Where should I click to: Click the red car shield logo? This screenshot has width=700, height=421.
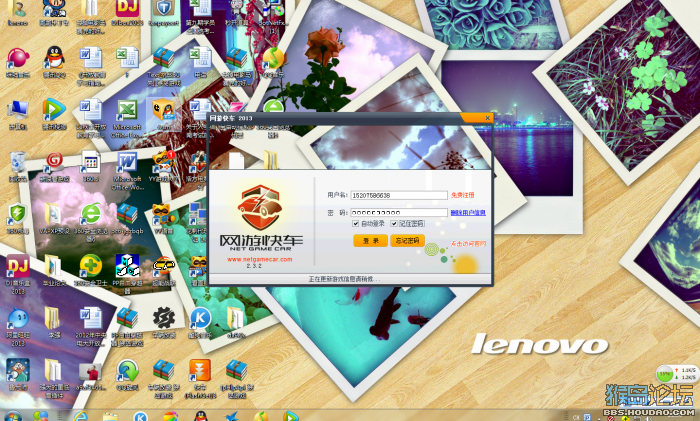click(260, 207)
